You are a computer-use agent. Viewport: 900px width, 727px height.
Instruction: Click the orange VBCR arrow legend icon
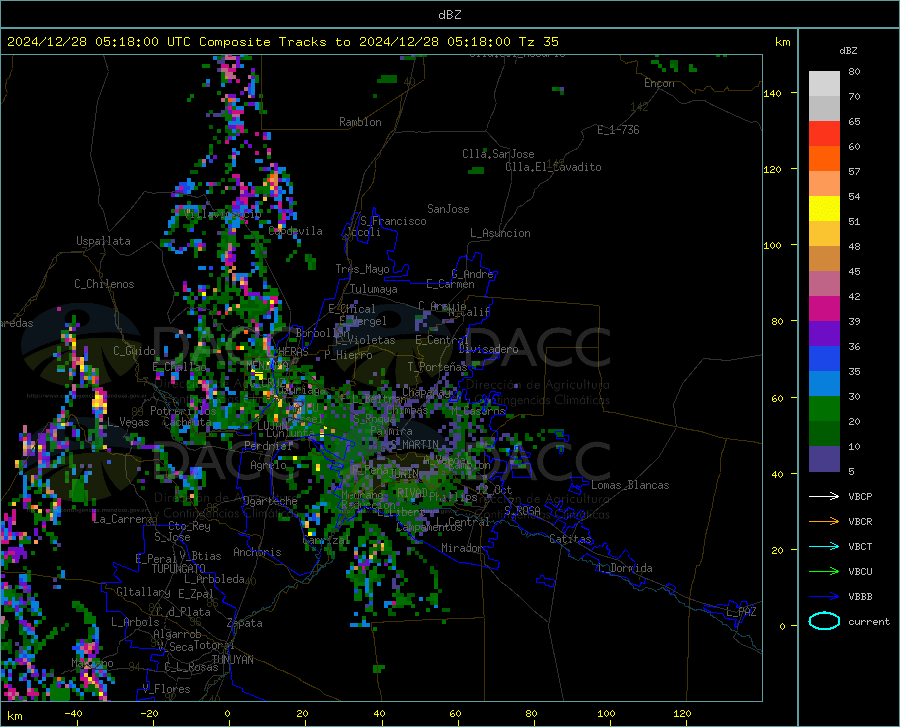(x=824, y=521)
